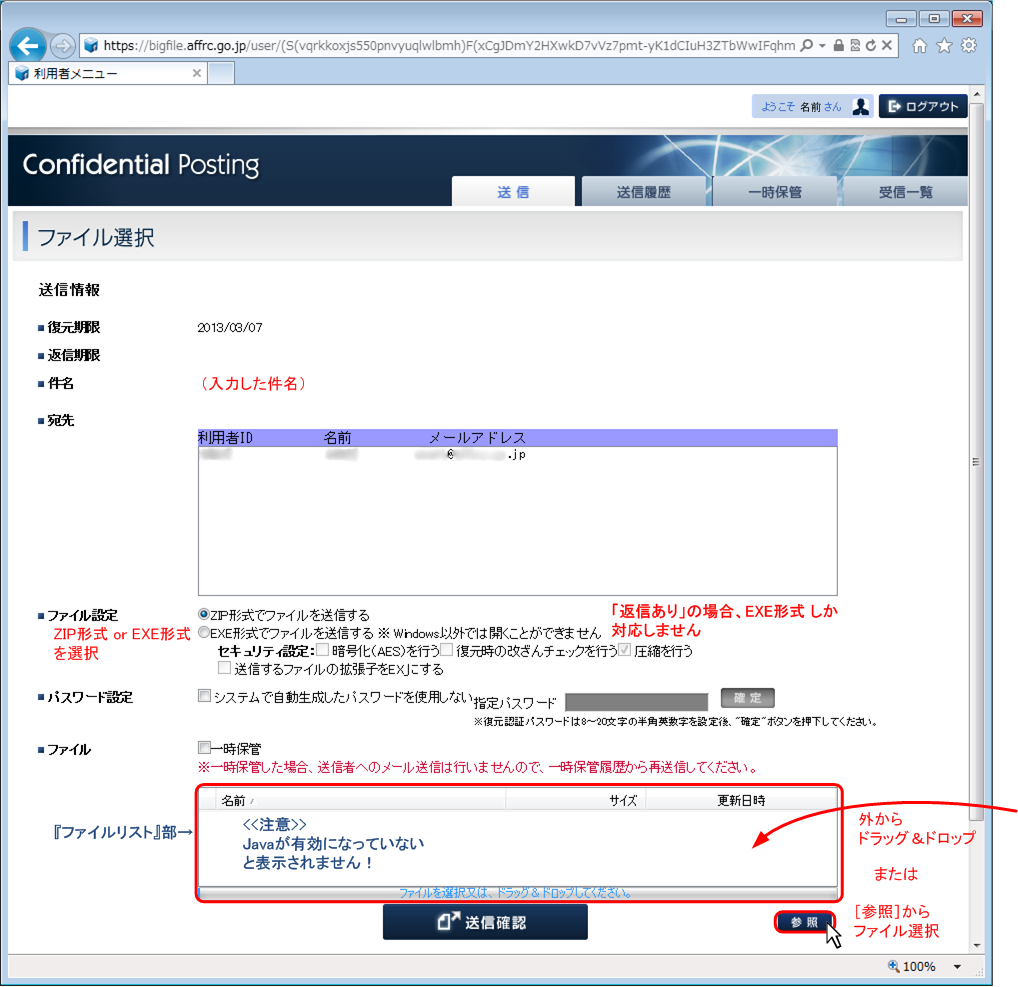Click the security lock icon in address bar
This screenshot has width=1018, height=987.
839,46
